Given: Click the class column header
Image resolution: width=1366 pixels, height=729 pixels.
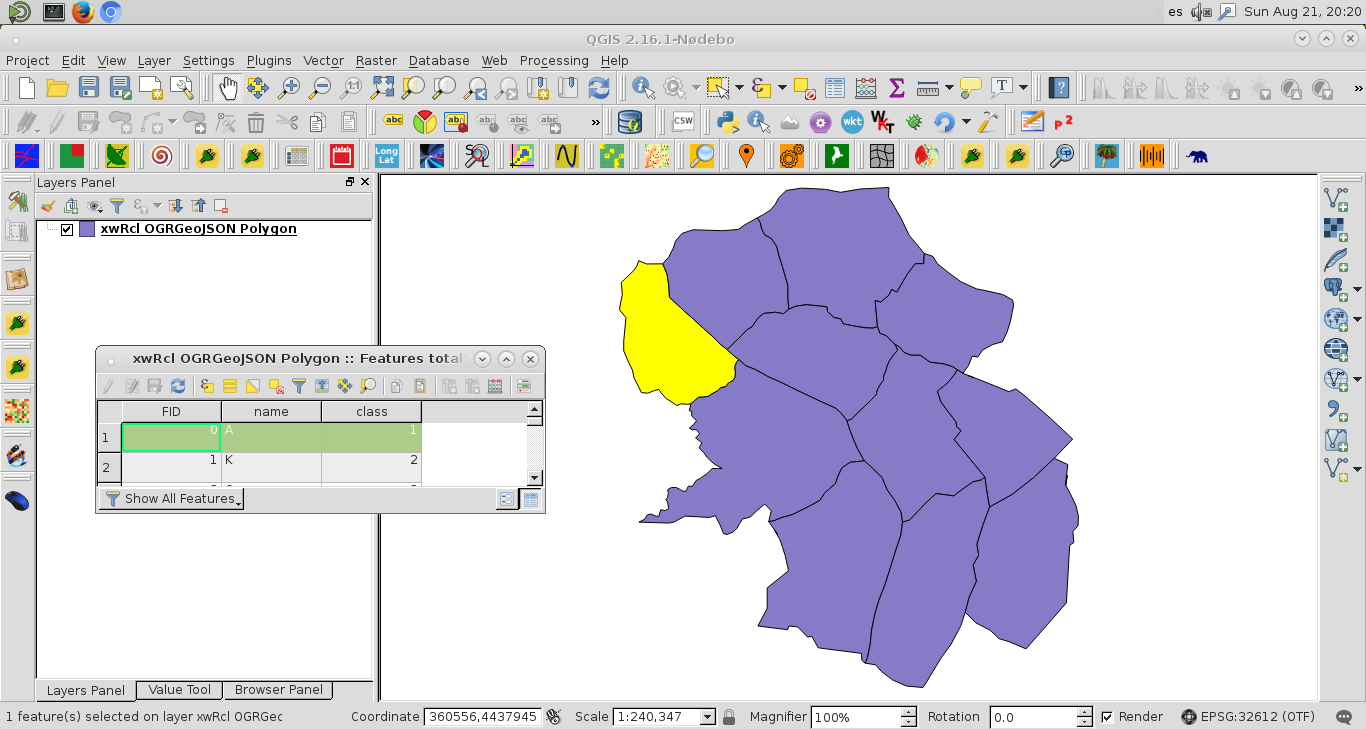Looking at the screenshot, I should click(371, 412).
